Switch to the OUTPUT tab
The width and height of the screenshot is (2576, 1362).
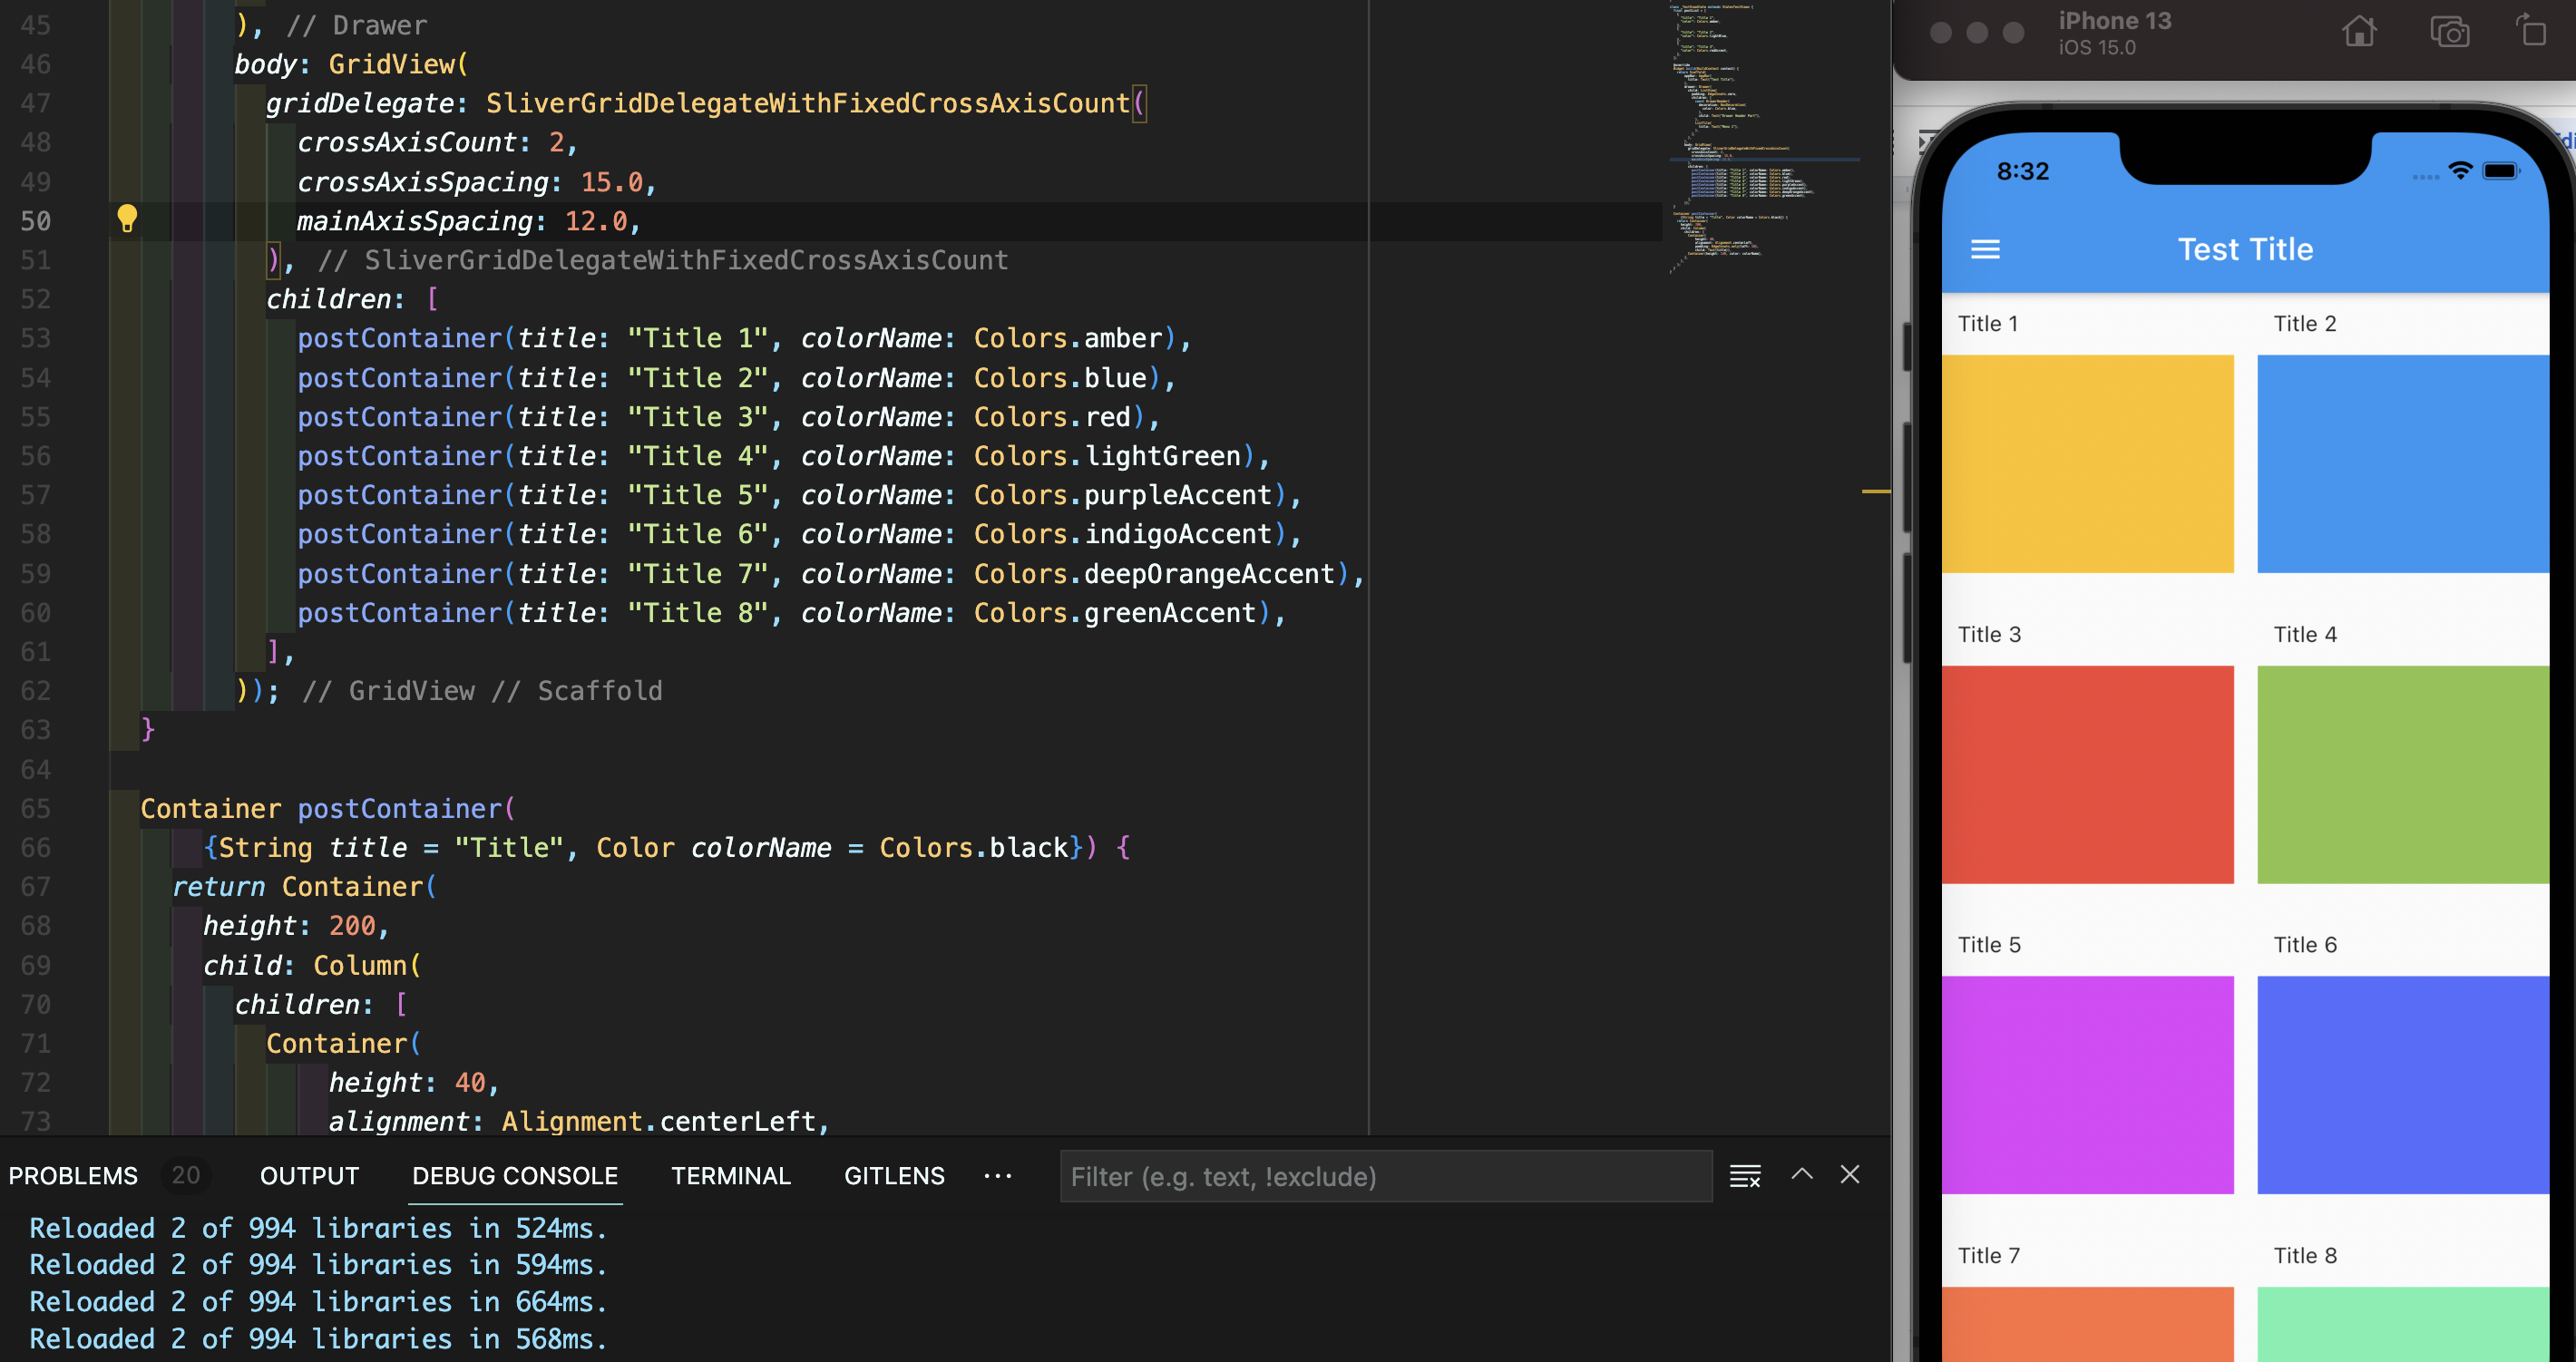point(309,1176)
